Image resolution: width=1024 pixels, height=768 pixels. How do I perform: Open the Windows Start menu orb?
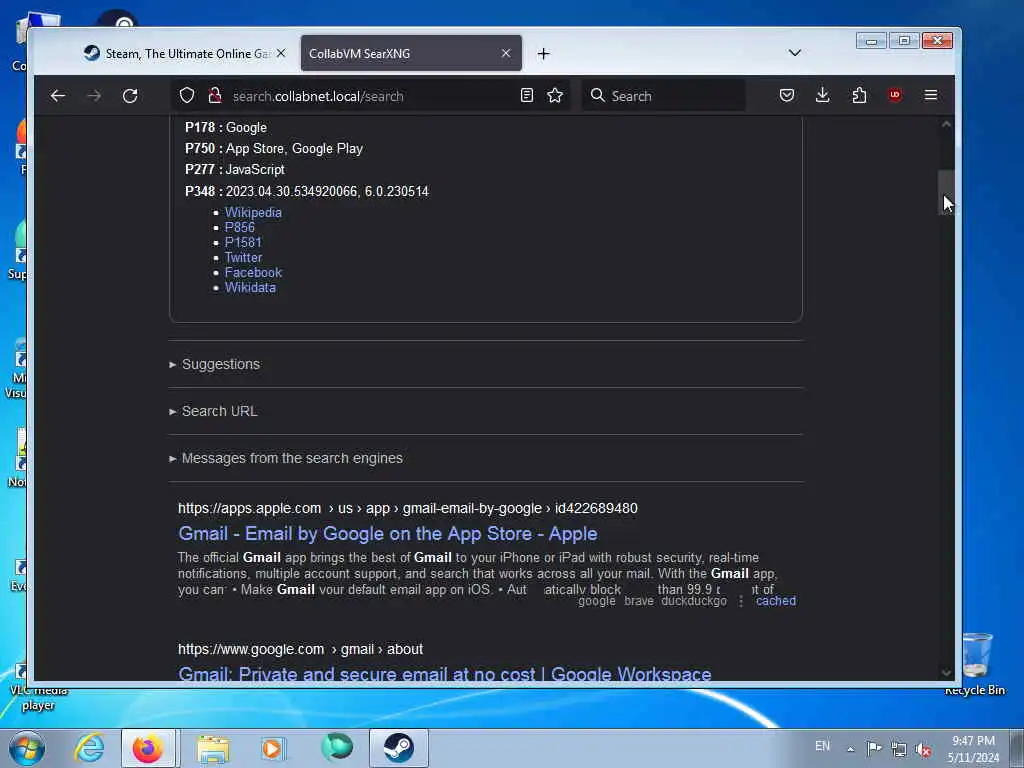tap(27, 748)
